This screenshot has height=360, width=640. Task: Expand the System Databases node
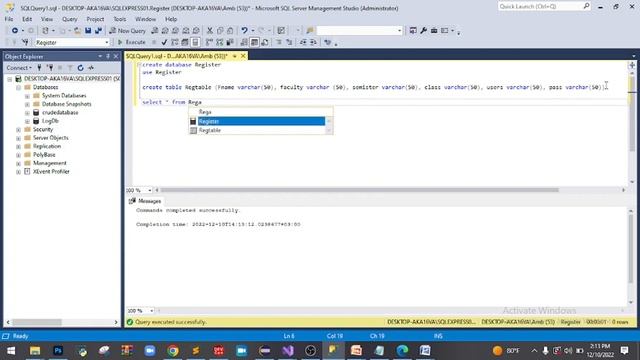(x=27, y=96)
